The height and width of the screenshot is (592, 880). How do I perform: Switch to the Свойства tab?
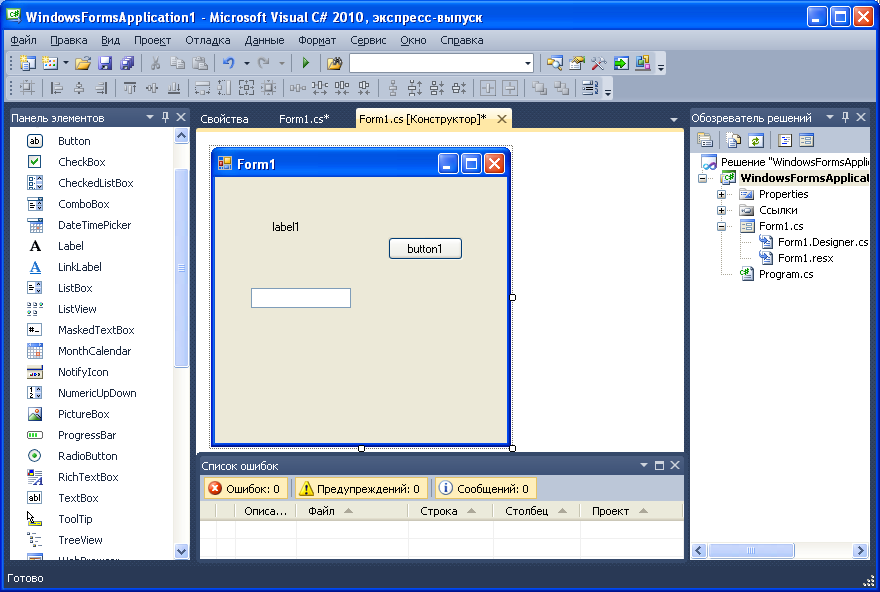224,119
